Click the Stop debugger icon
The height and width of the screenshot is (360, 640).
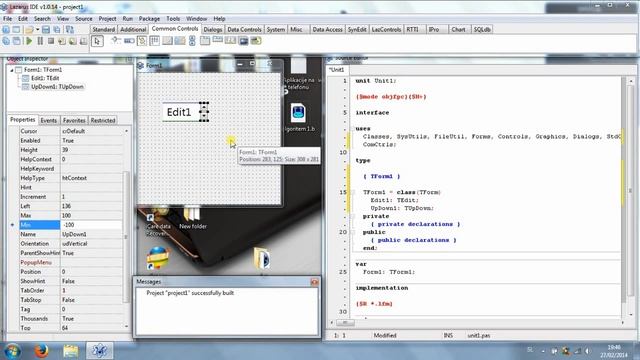51,41
